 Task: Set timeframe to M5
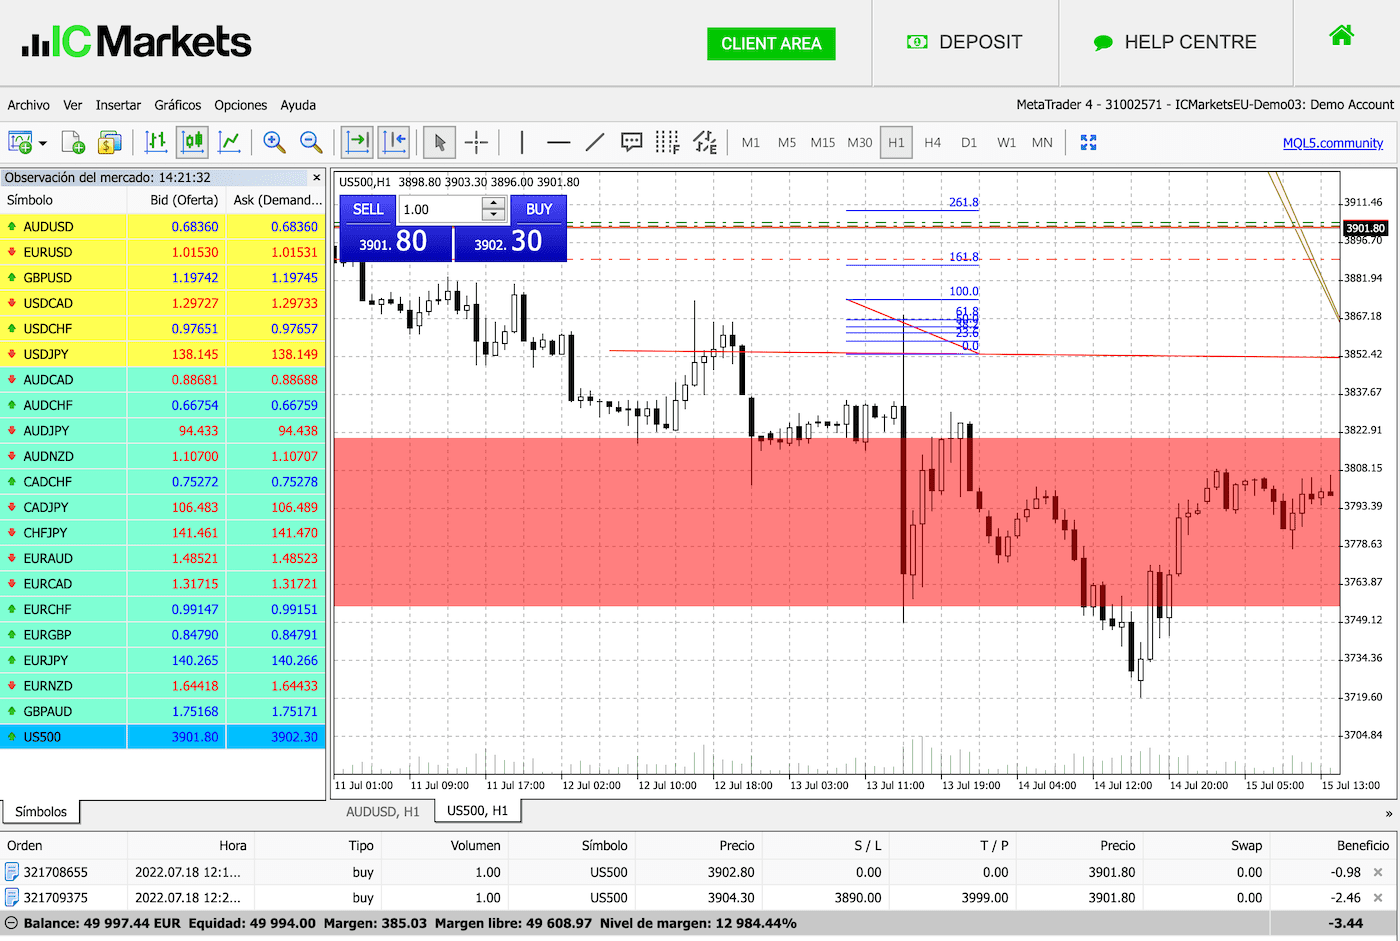(x=787, y=143)
